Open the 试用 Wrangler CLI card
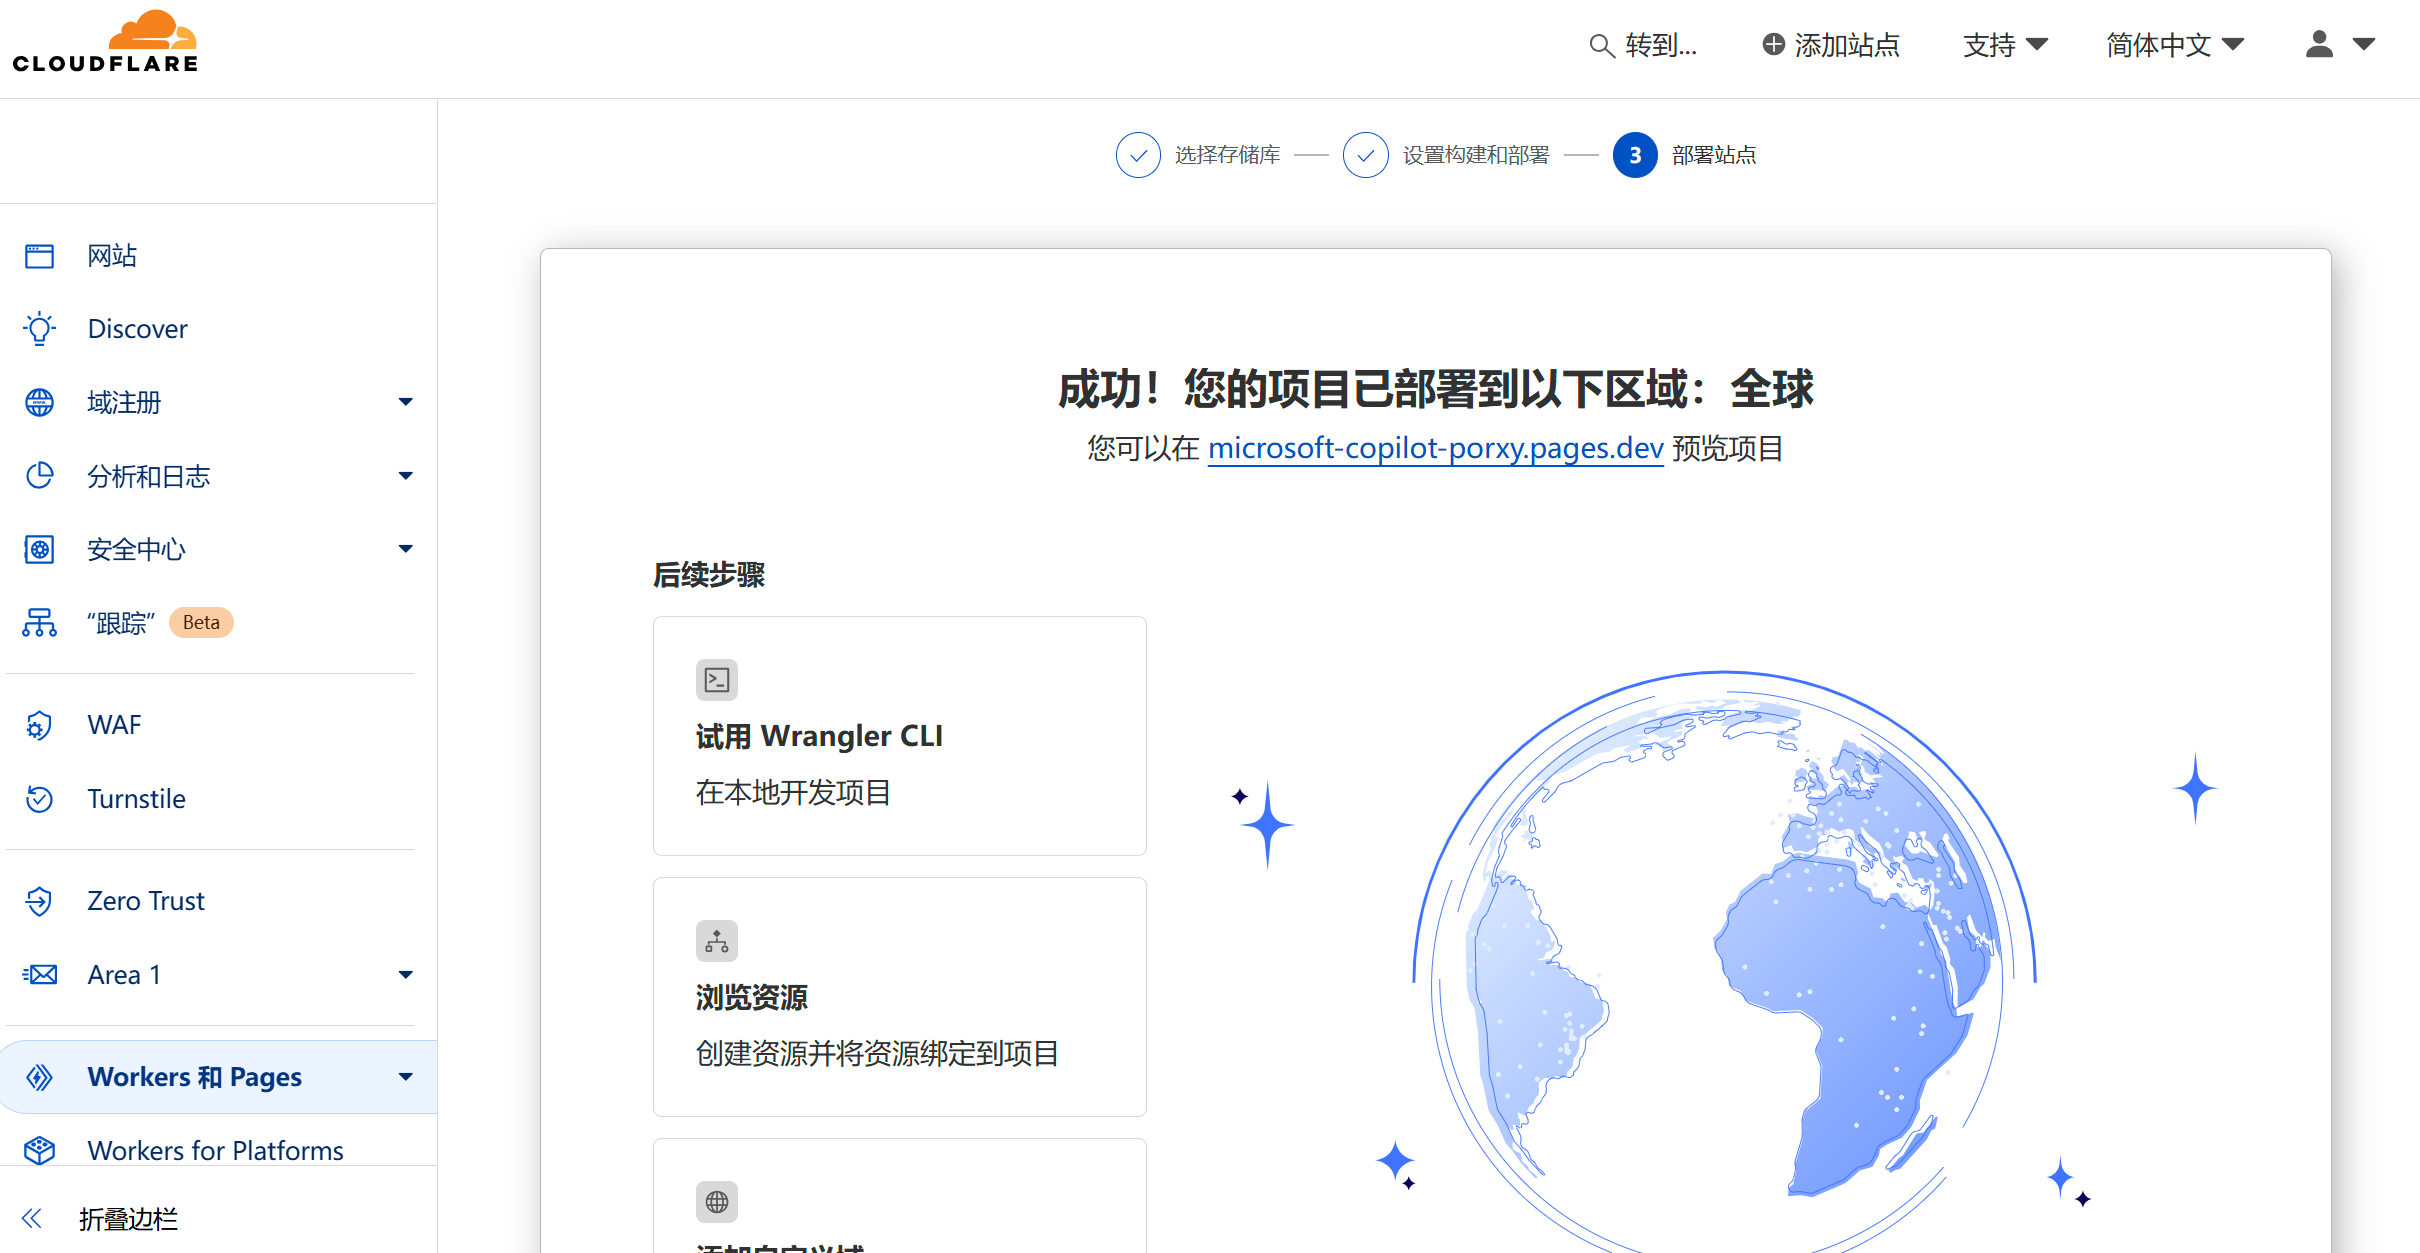This screenshot has height=1253, width=2420. pos(899,736)
